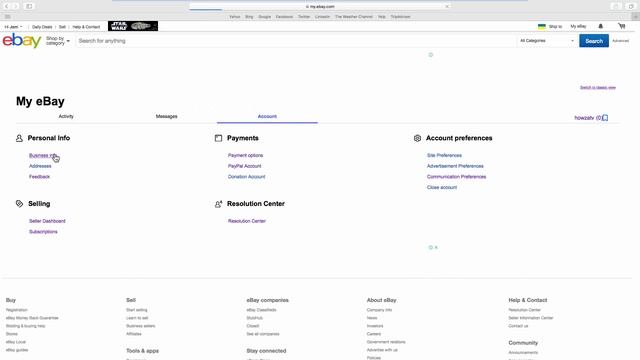This screenshot has height=360, width=640.
Task: Open Payment options
Action: pos(245,156)
